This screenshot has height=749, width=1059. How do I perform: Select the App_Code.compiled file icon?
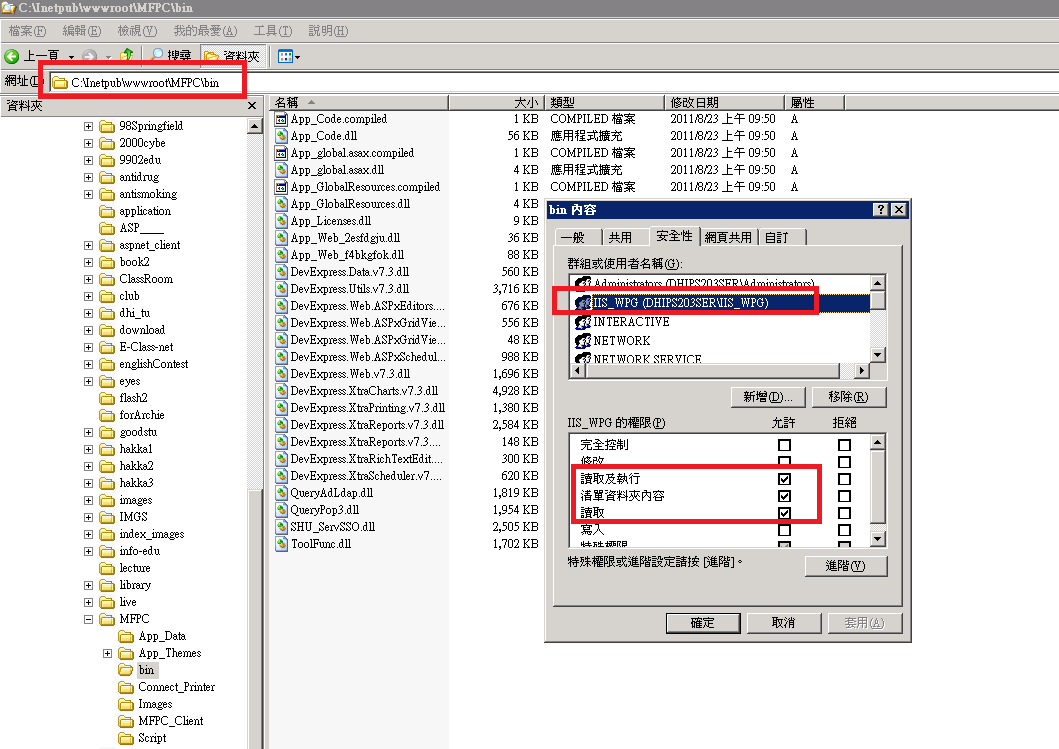282,119
